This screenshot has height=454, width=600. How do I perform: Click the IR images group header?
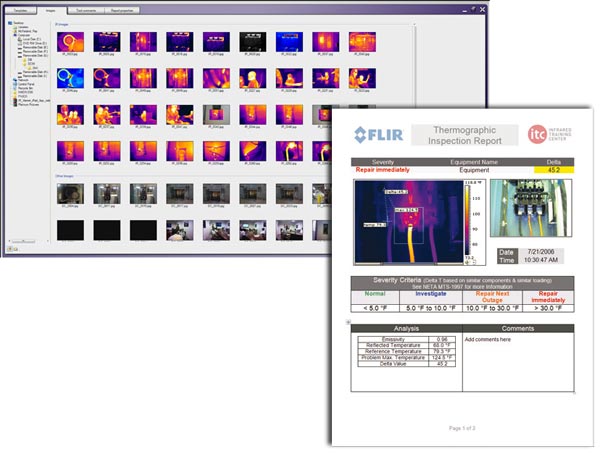click(62, 24)
